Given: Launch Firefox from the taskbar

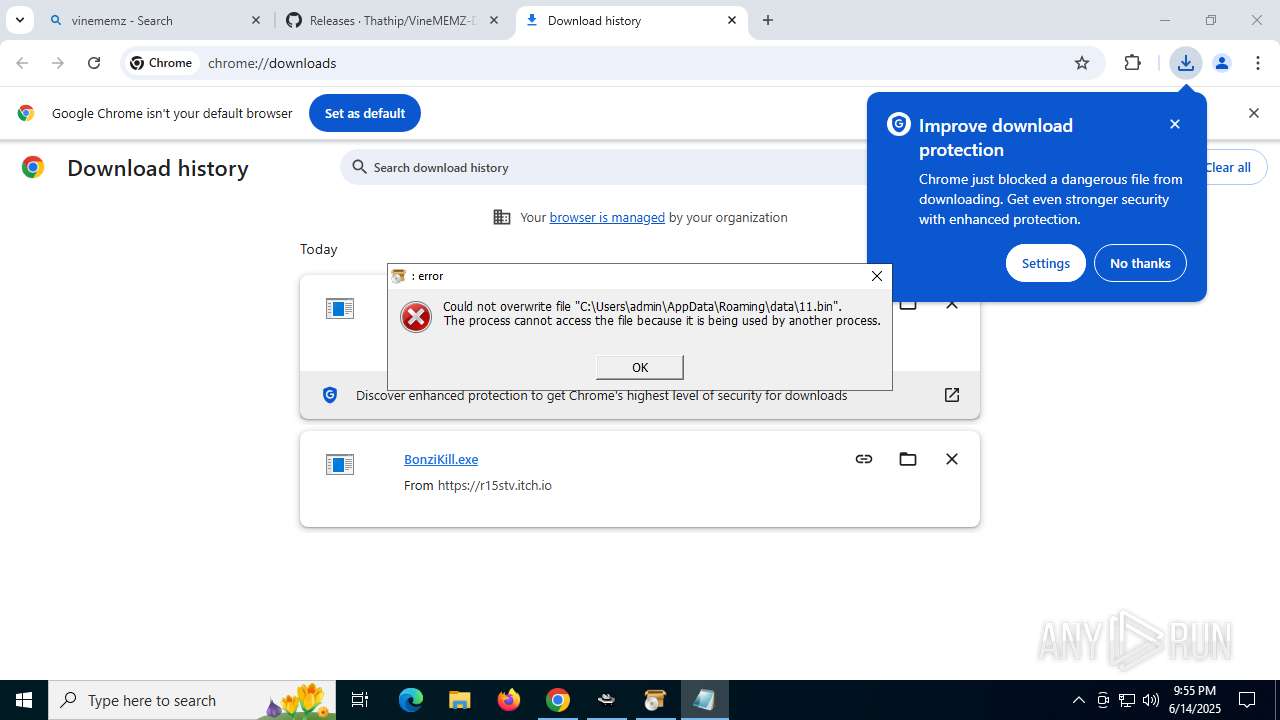Looking at the screenshot, I should coord(509,700).
